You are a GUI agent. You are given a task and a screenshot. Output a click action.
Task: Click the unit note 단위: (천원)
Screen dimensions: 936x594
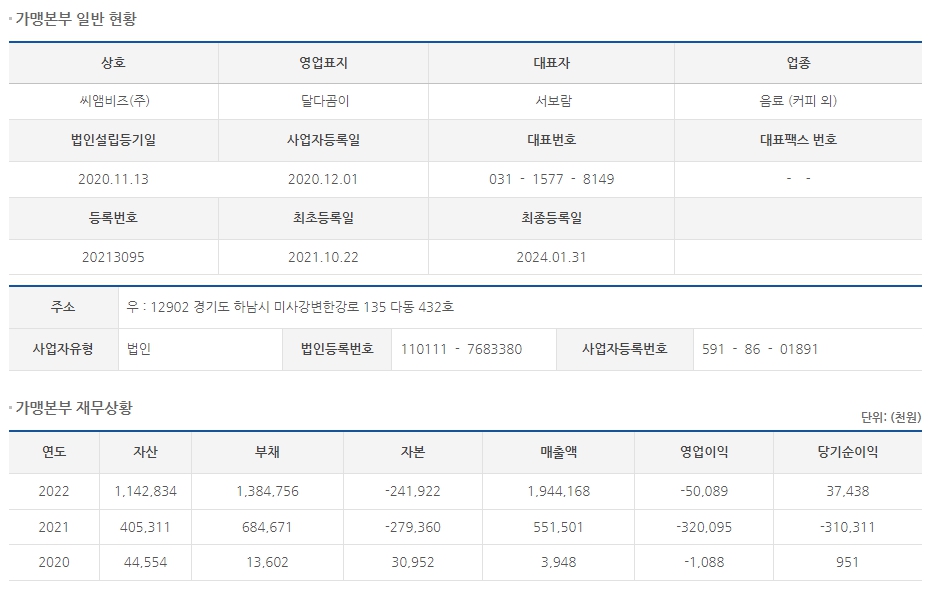[x=891, y=417]
